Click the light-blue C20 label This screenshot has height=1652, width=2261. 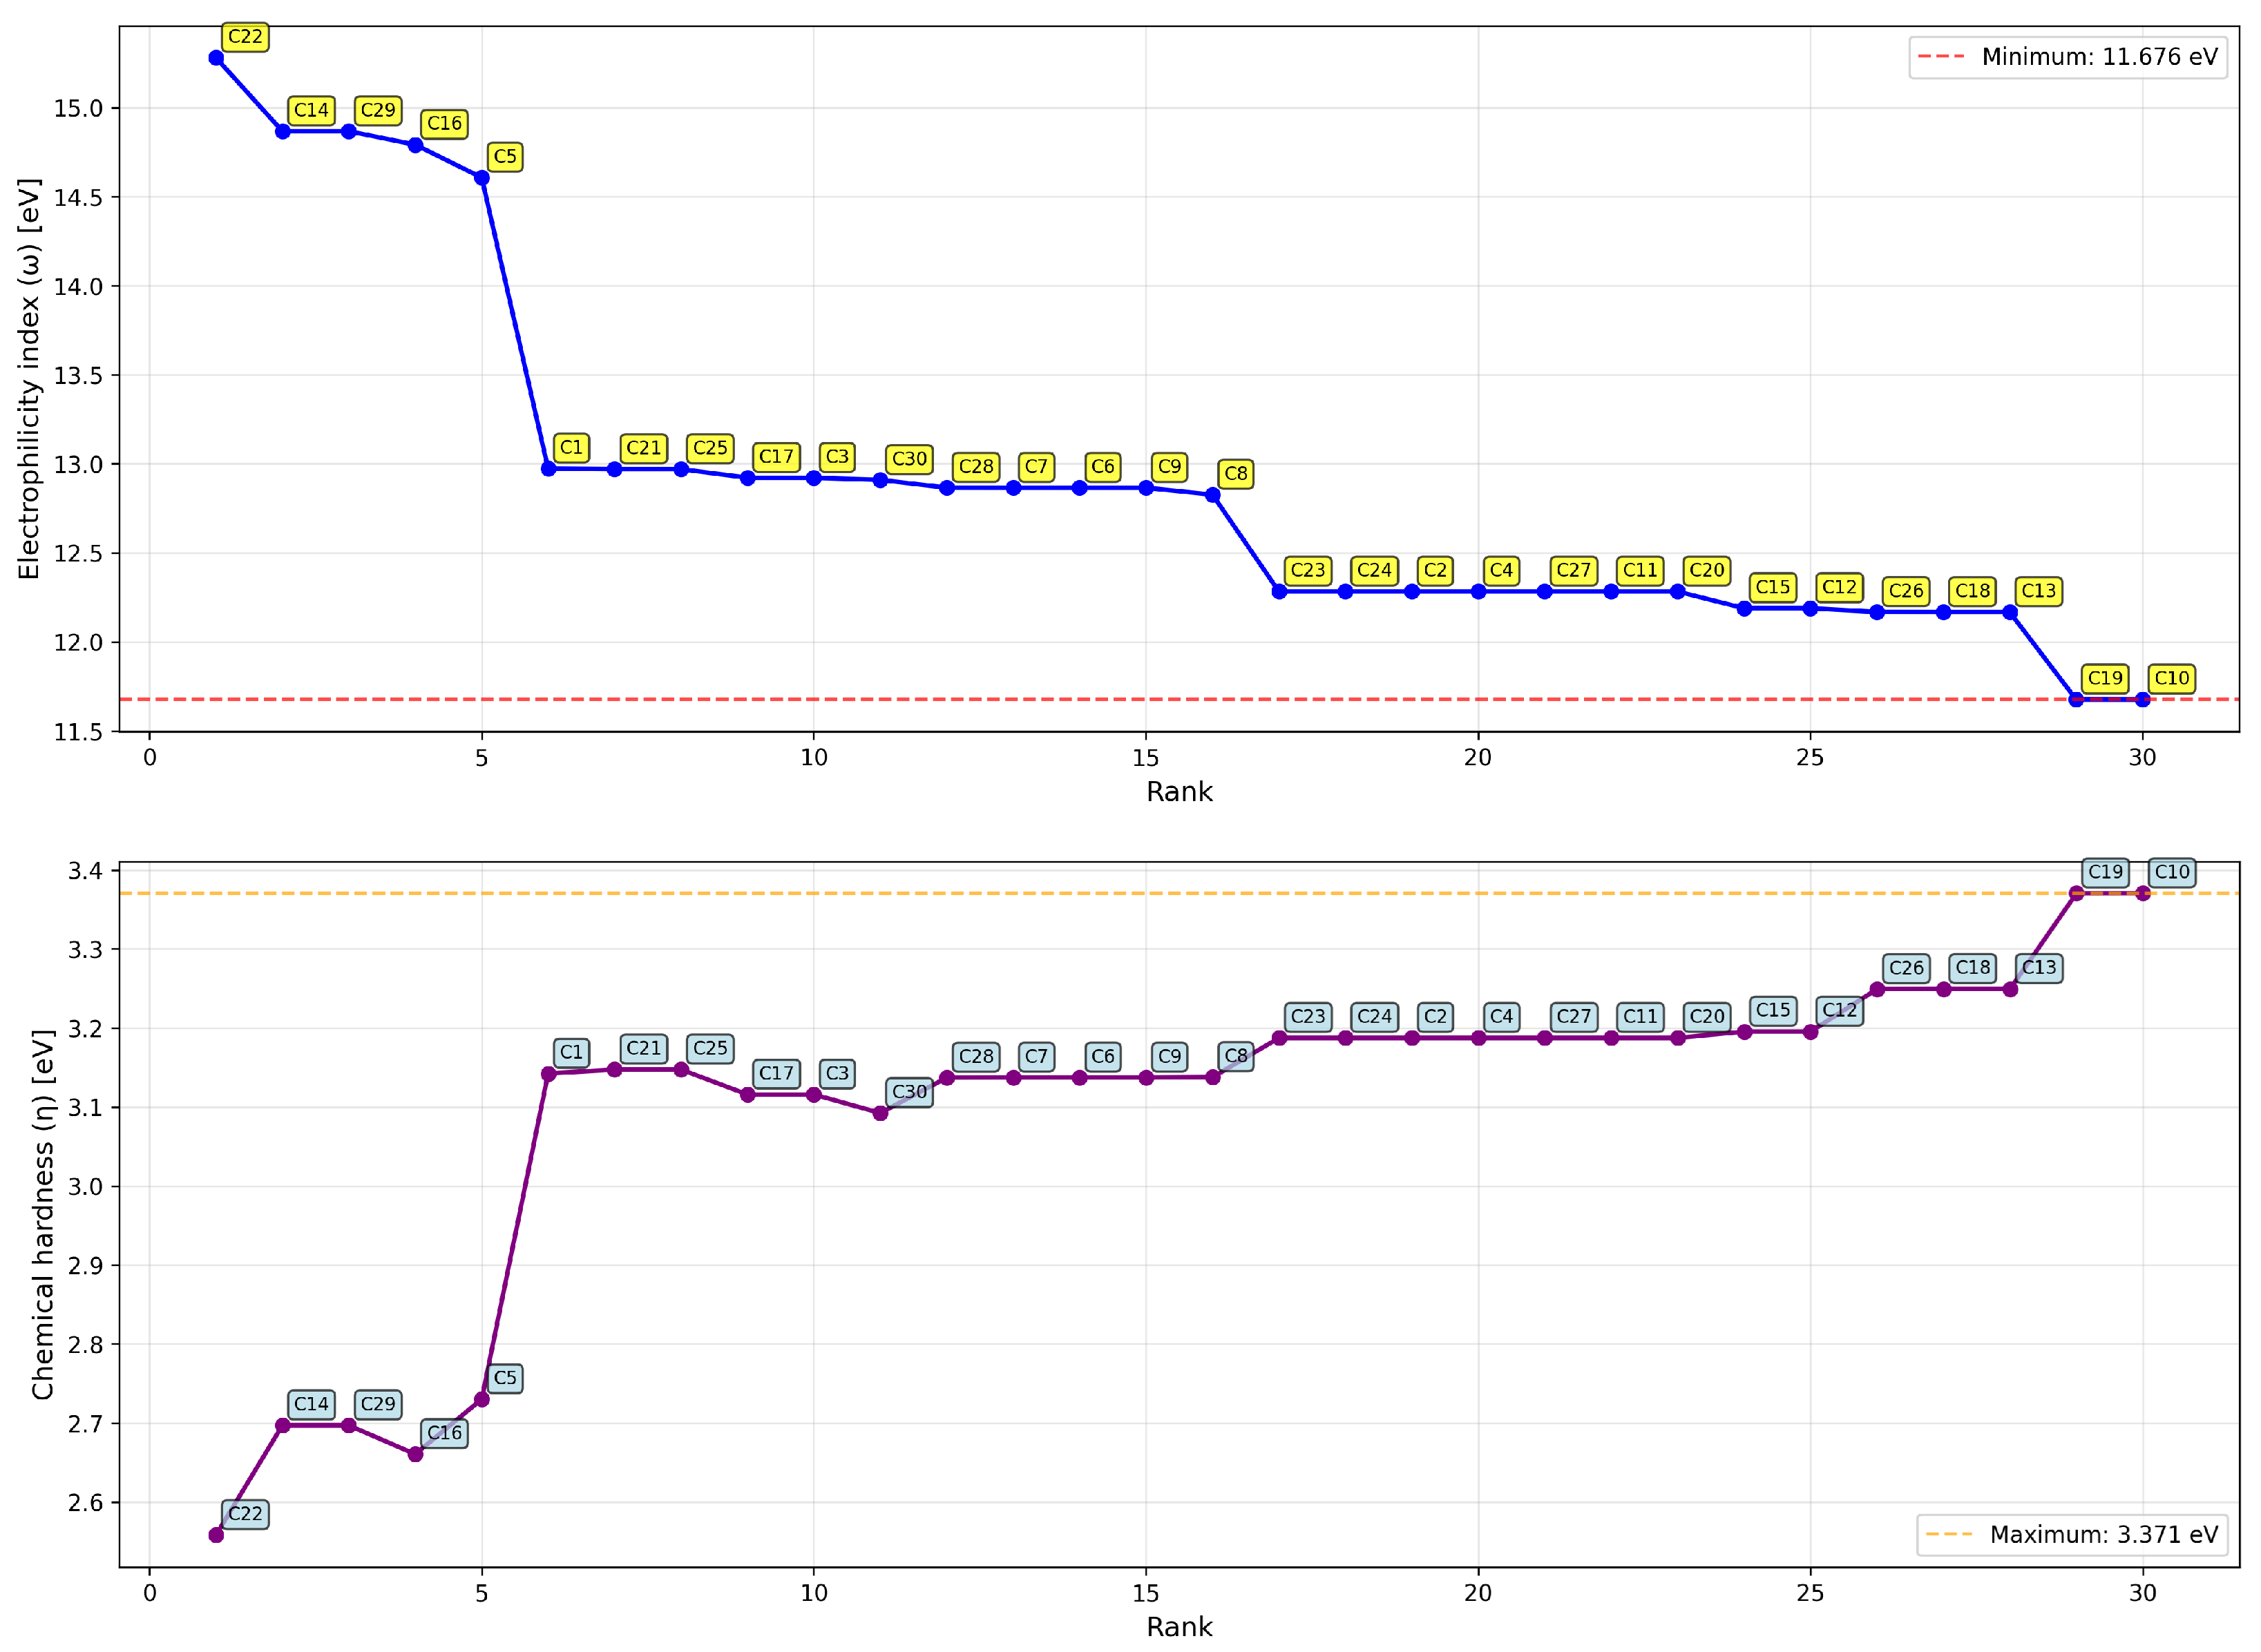[1706, 1016]
